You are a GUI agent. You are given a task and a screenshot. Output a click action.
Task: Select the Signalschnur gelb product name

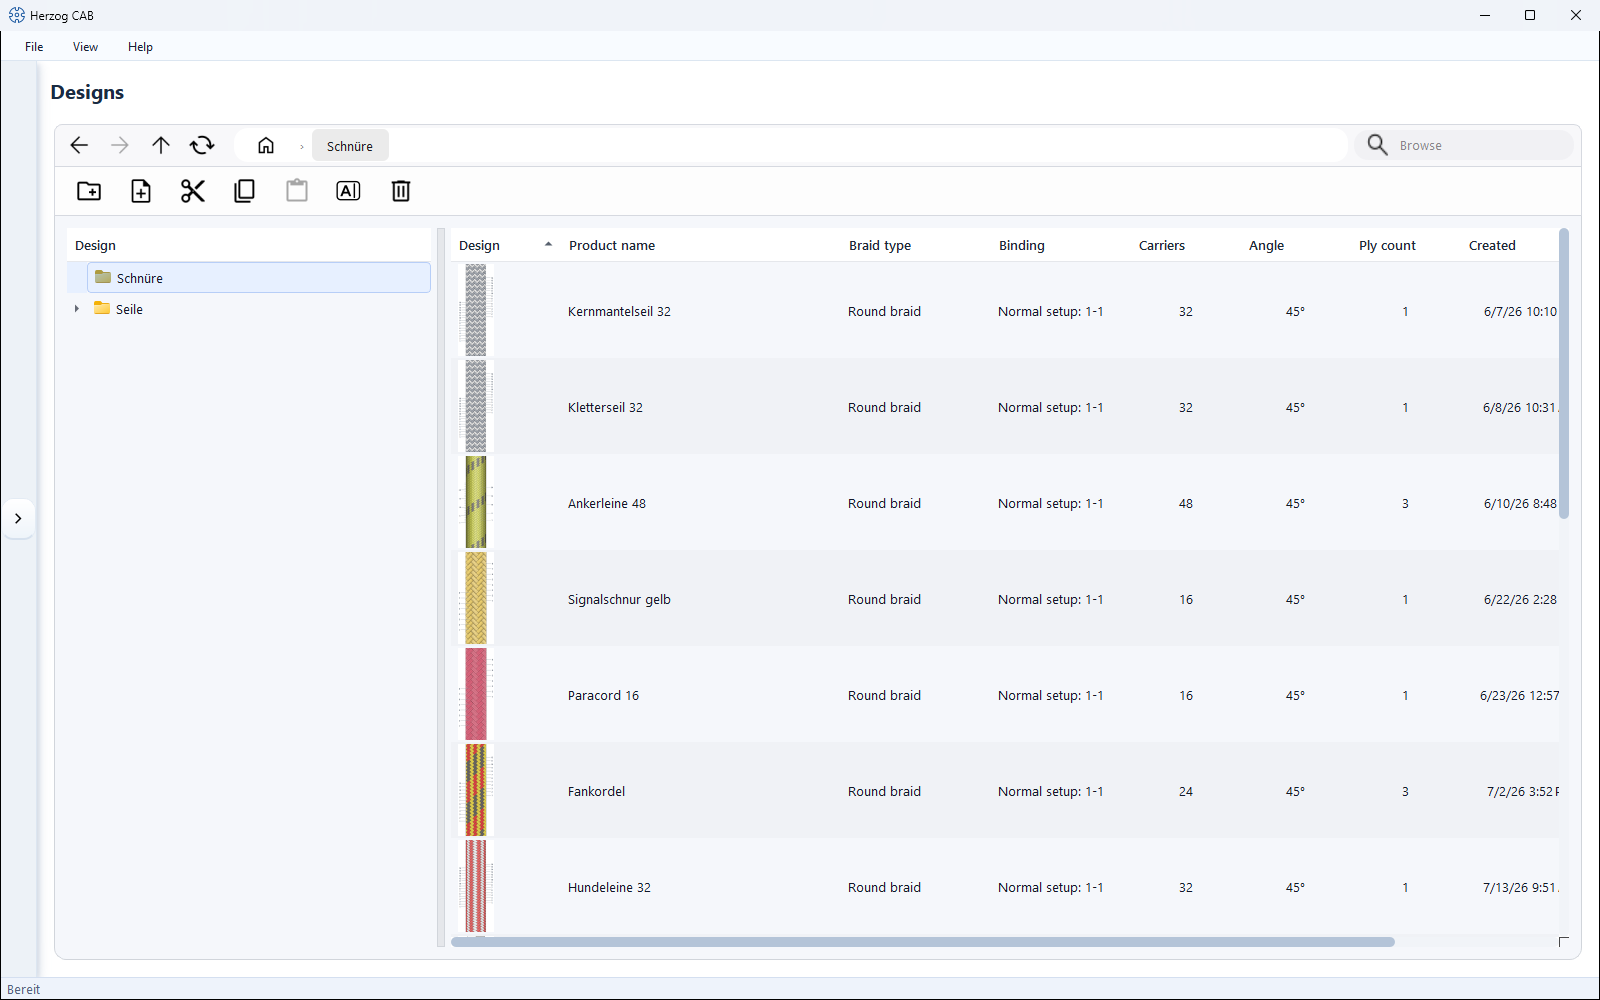click(619, 599)
